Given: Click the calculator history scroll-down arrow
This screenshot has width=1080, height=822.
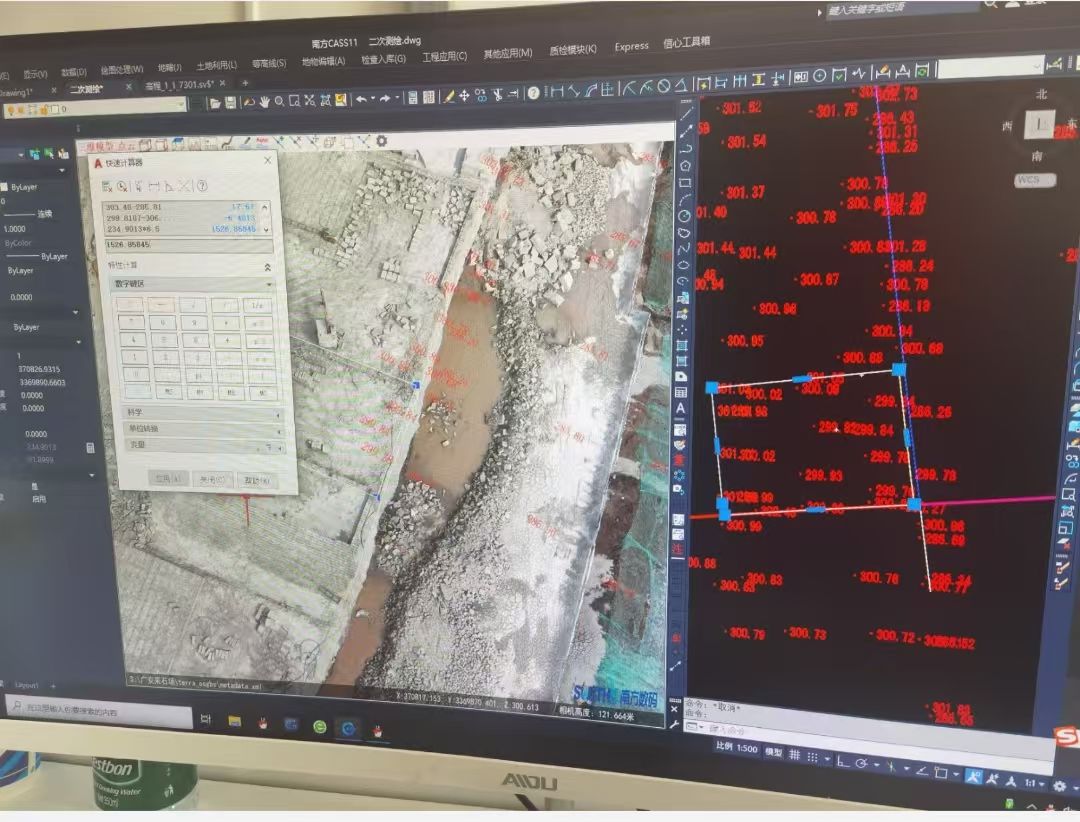Looking at the screenshot, I should 266,229.
